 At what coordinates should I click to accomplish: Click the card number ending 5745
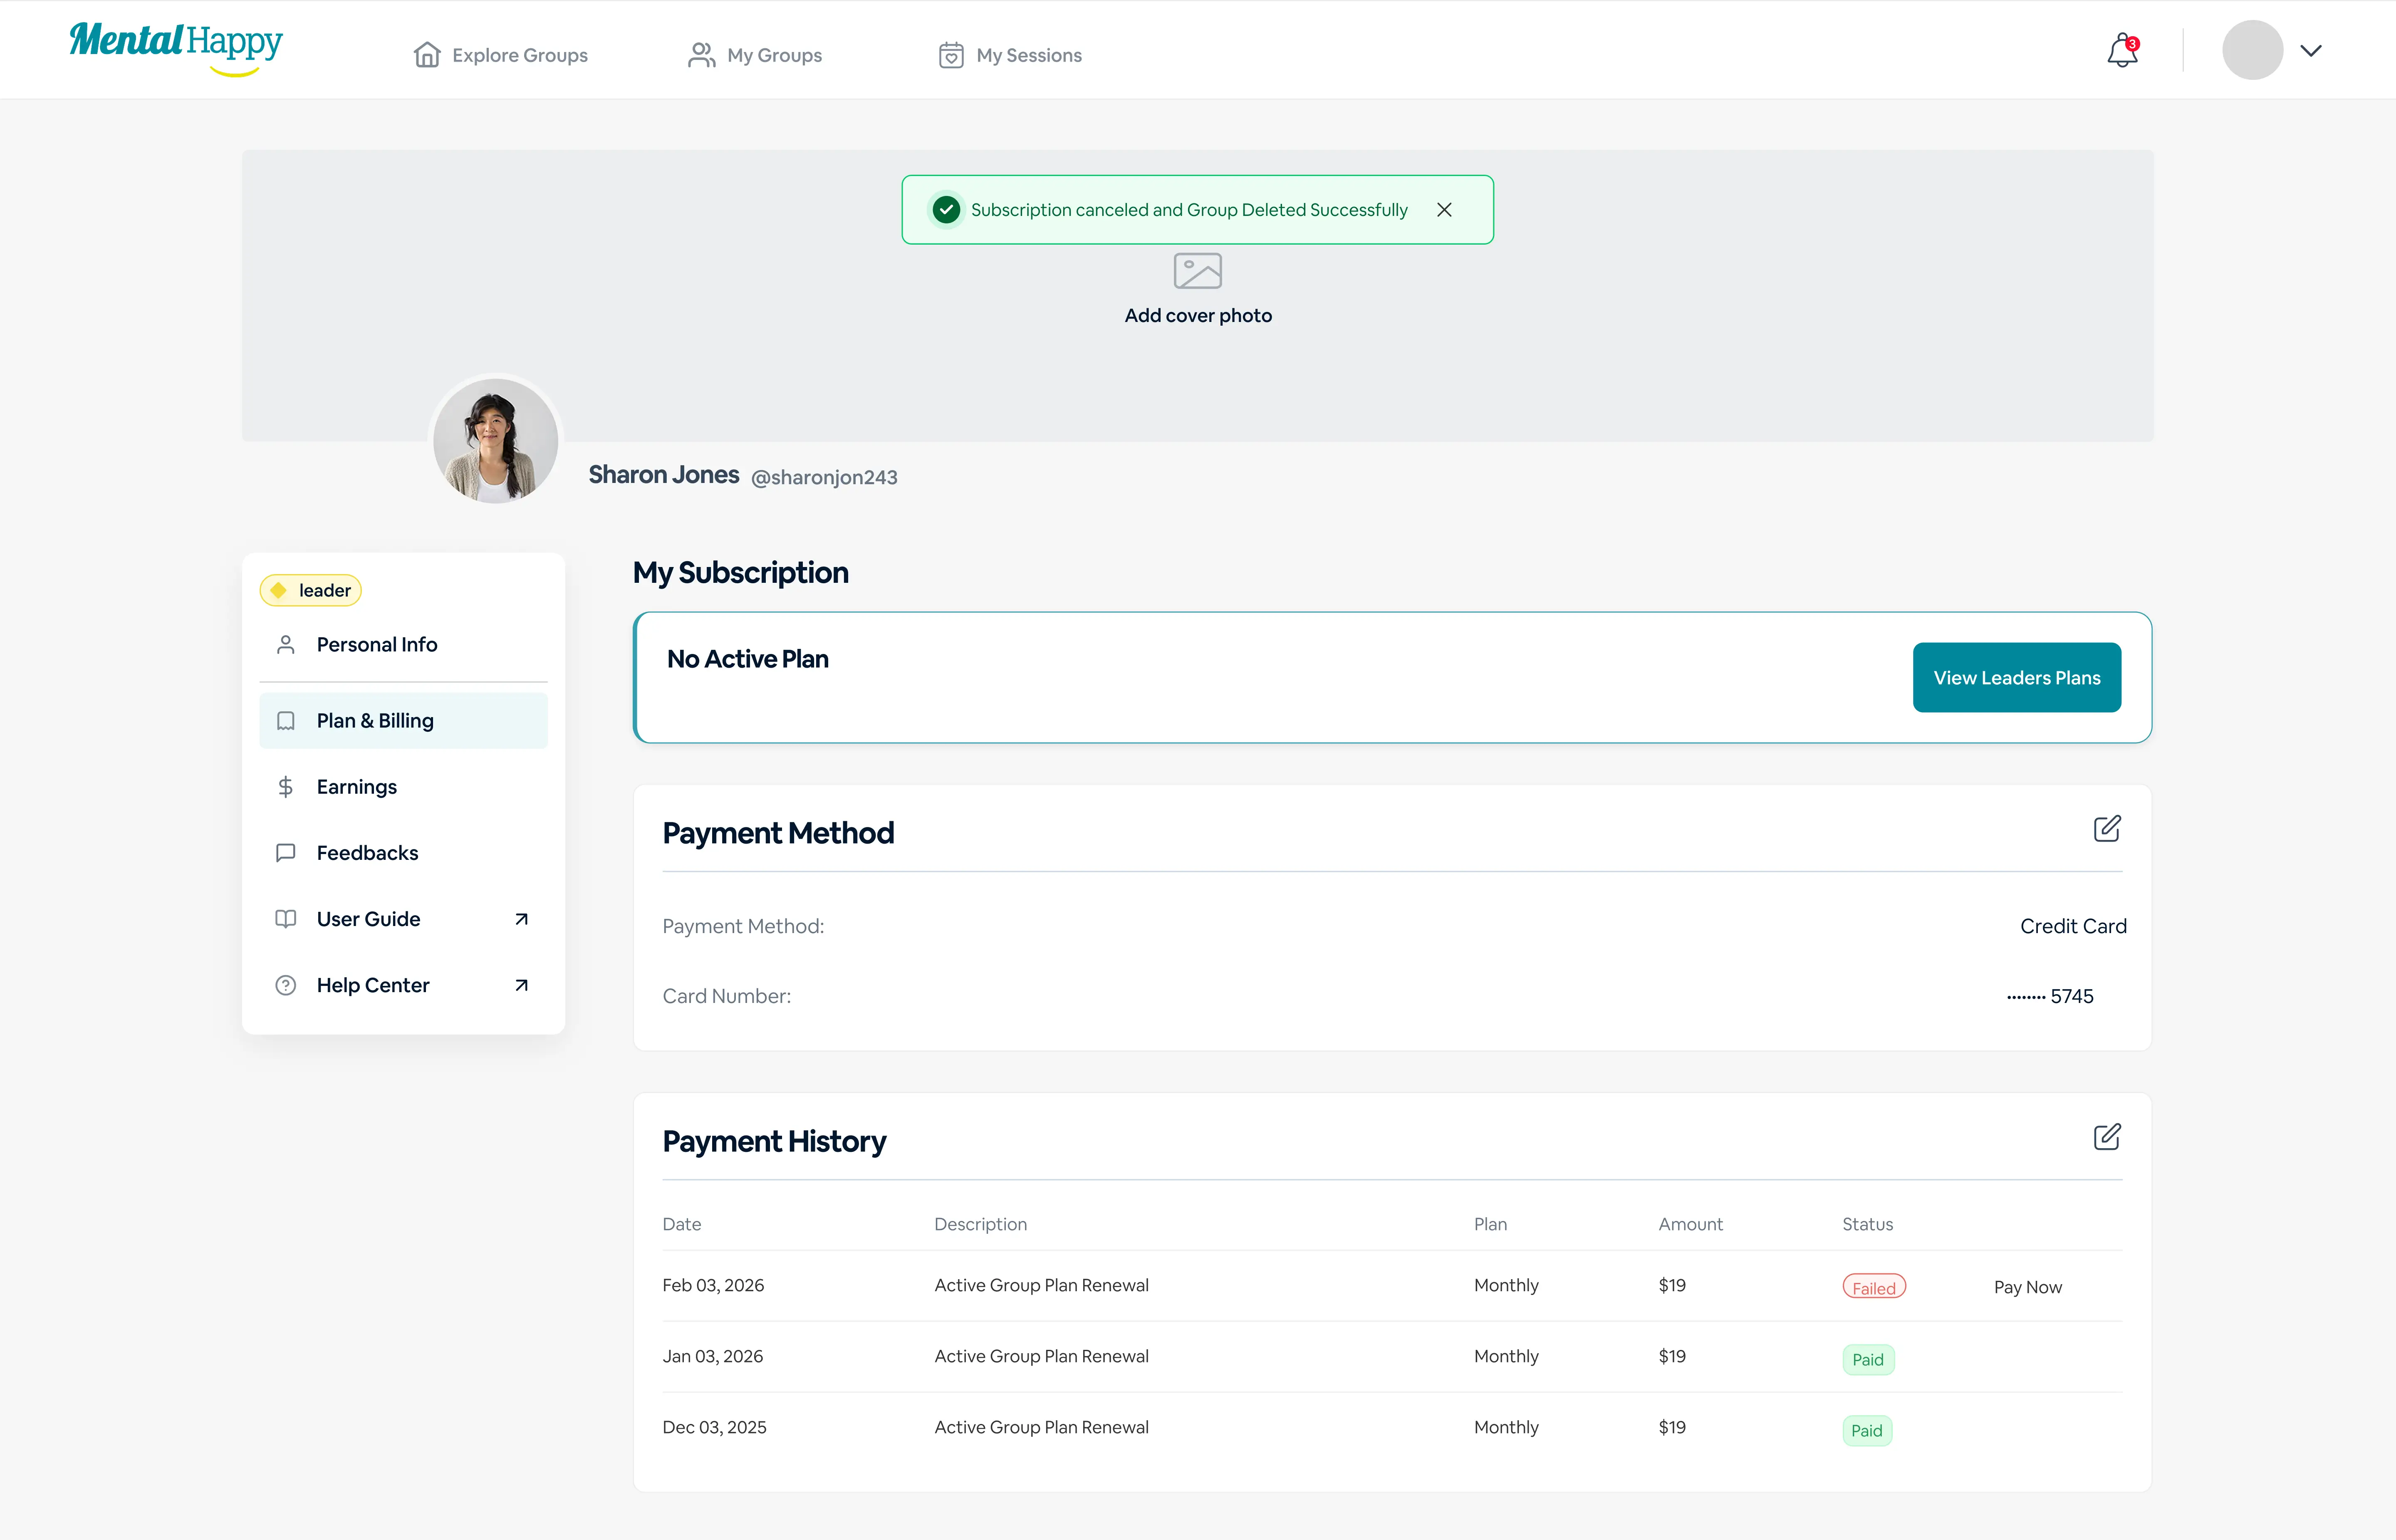(x=2050, y=997)
